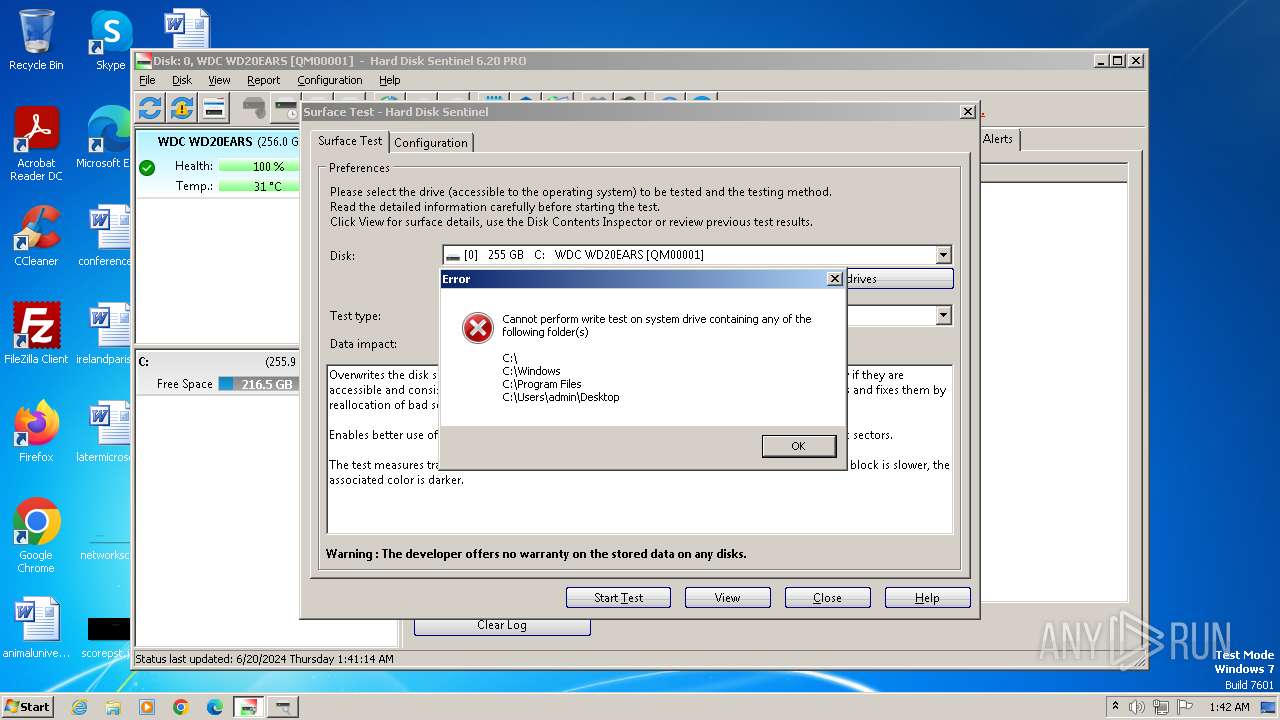Open Windows Media Player from the taskbar
This screenshot has width=1280, height=720.
(x=147, y=707)
